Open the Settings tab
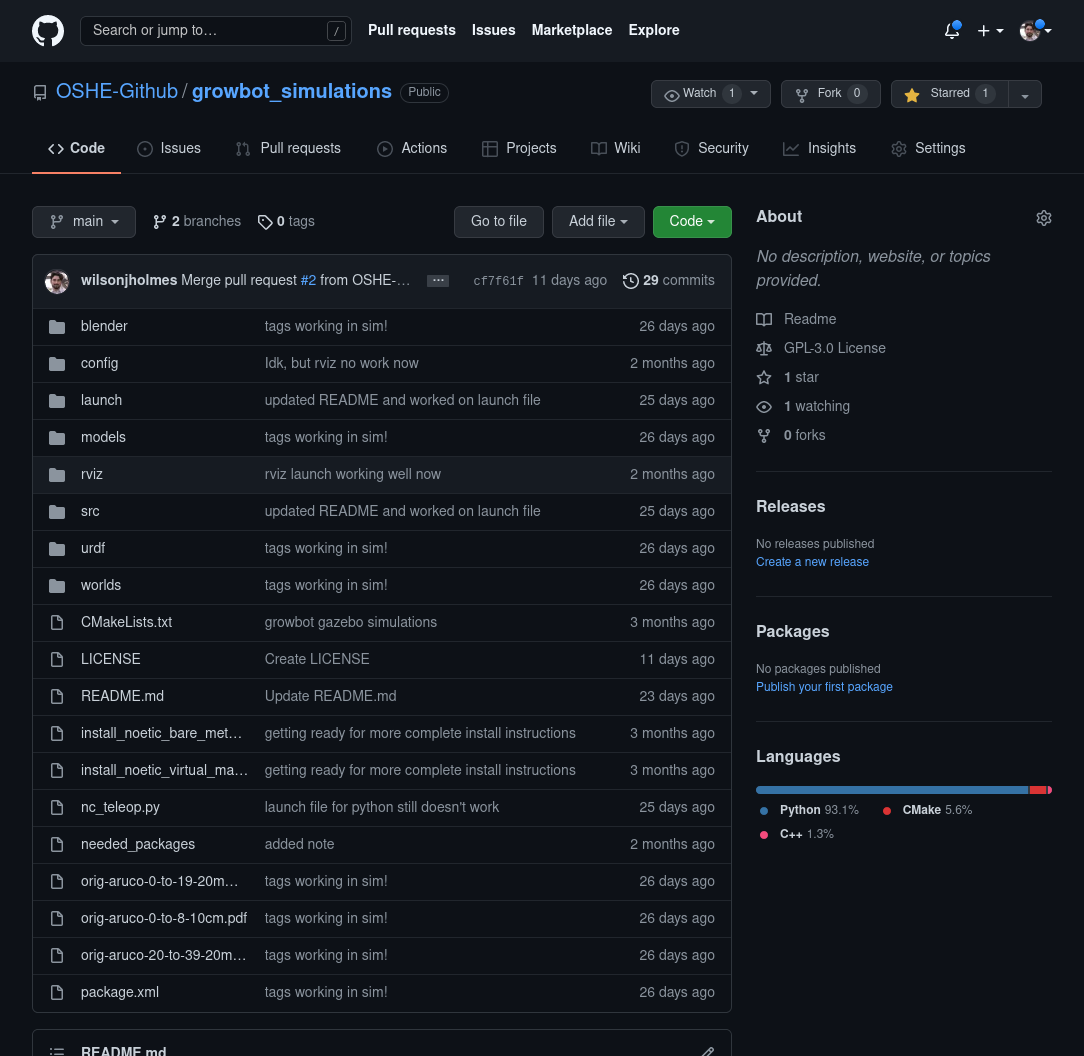 point(928,149)
